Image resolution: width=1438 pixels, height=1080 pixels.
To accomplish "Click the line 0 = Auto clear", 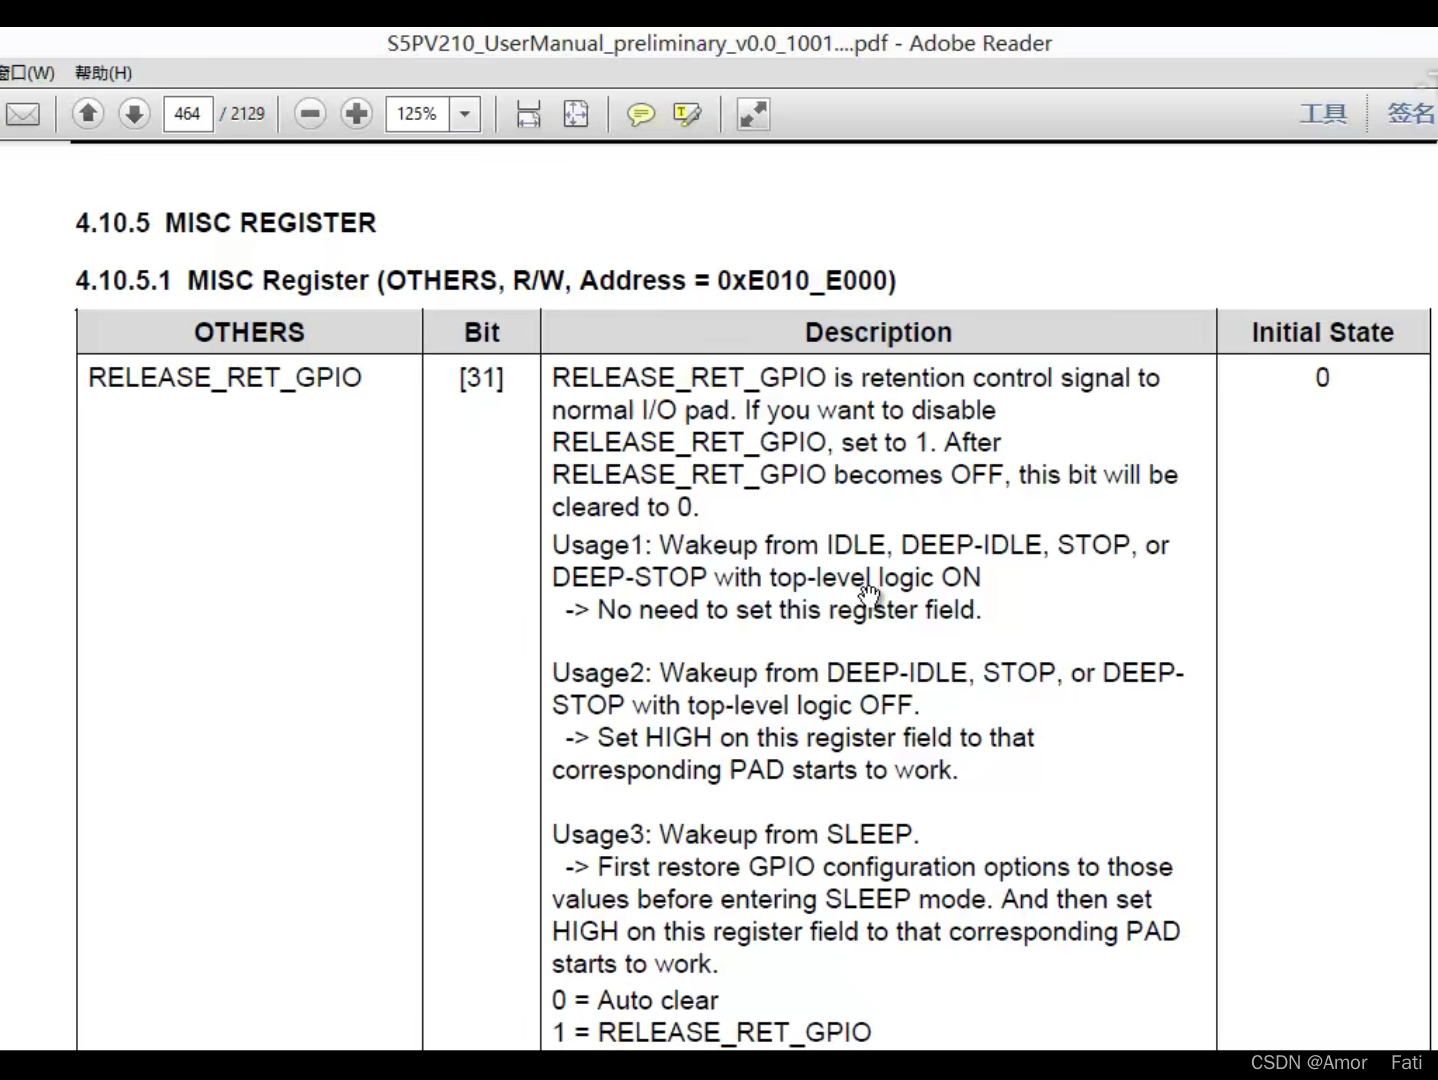I will pos(635,1000).
